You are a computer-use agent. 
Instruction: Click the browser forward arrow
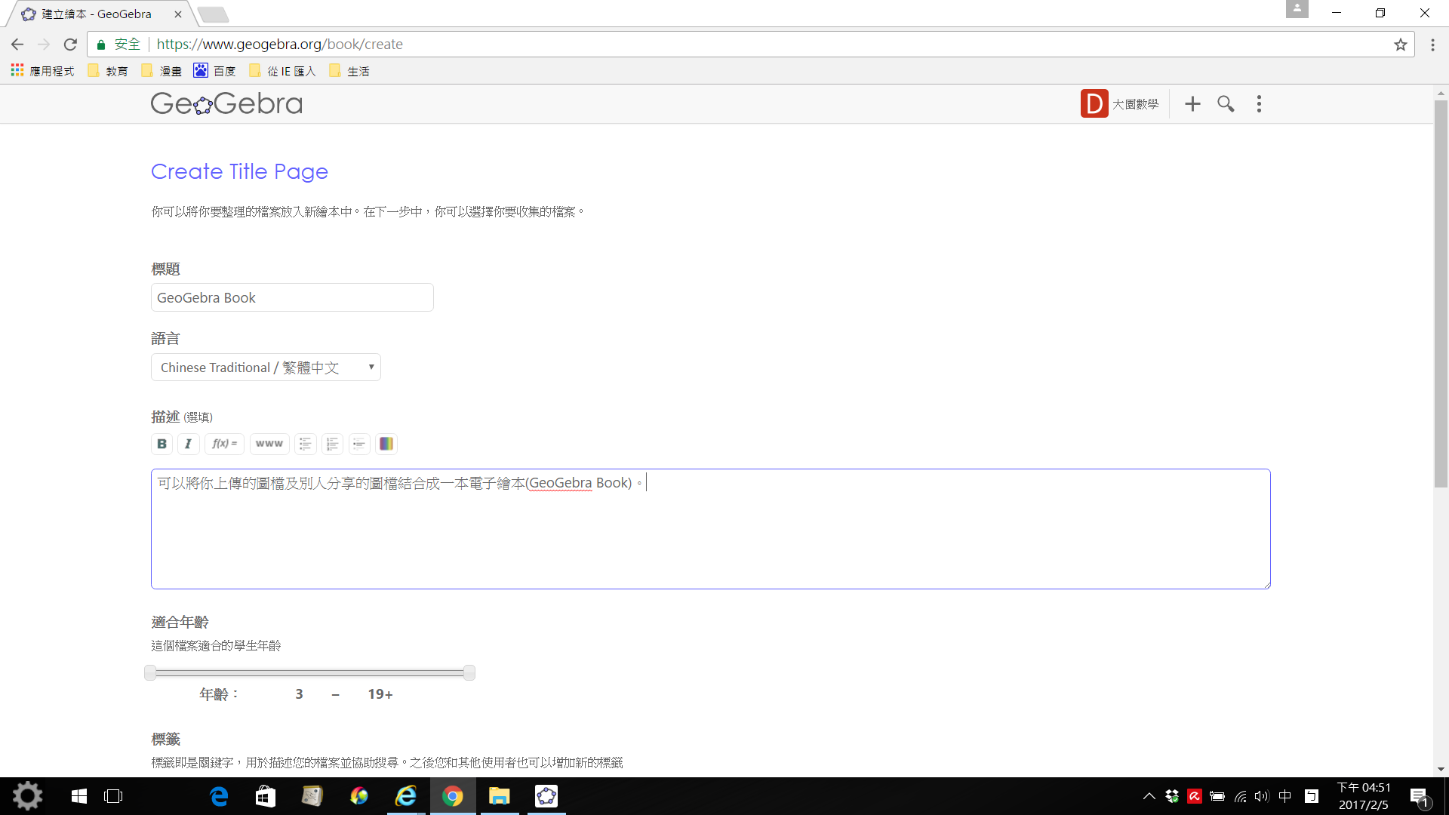point(44,44)
